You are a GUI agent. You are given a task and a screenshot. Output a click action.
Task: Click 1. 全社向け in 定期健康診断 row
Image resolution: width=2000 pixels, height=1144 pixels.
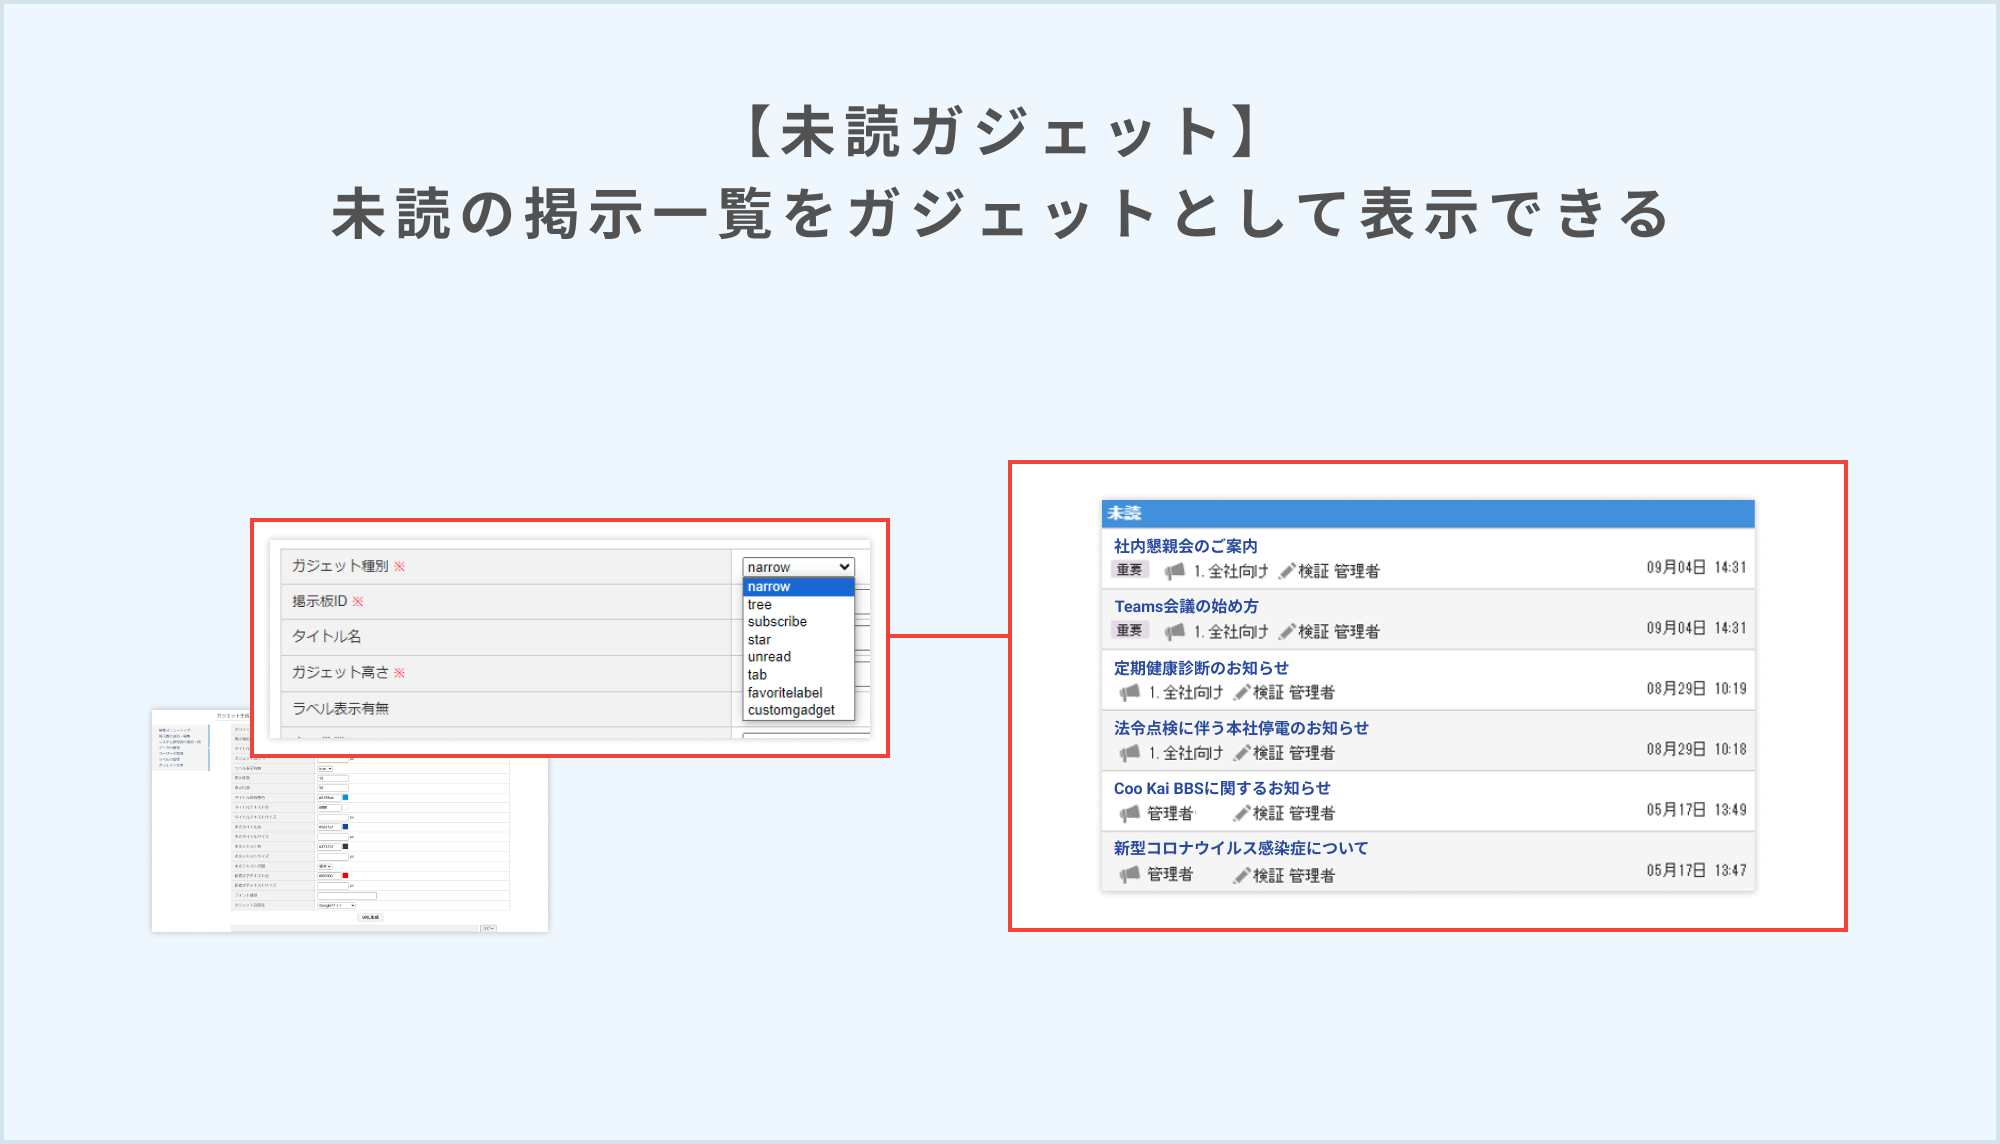pos(1186,692)
